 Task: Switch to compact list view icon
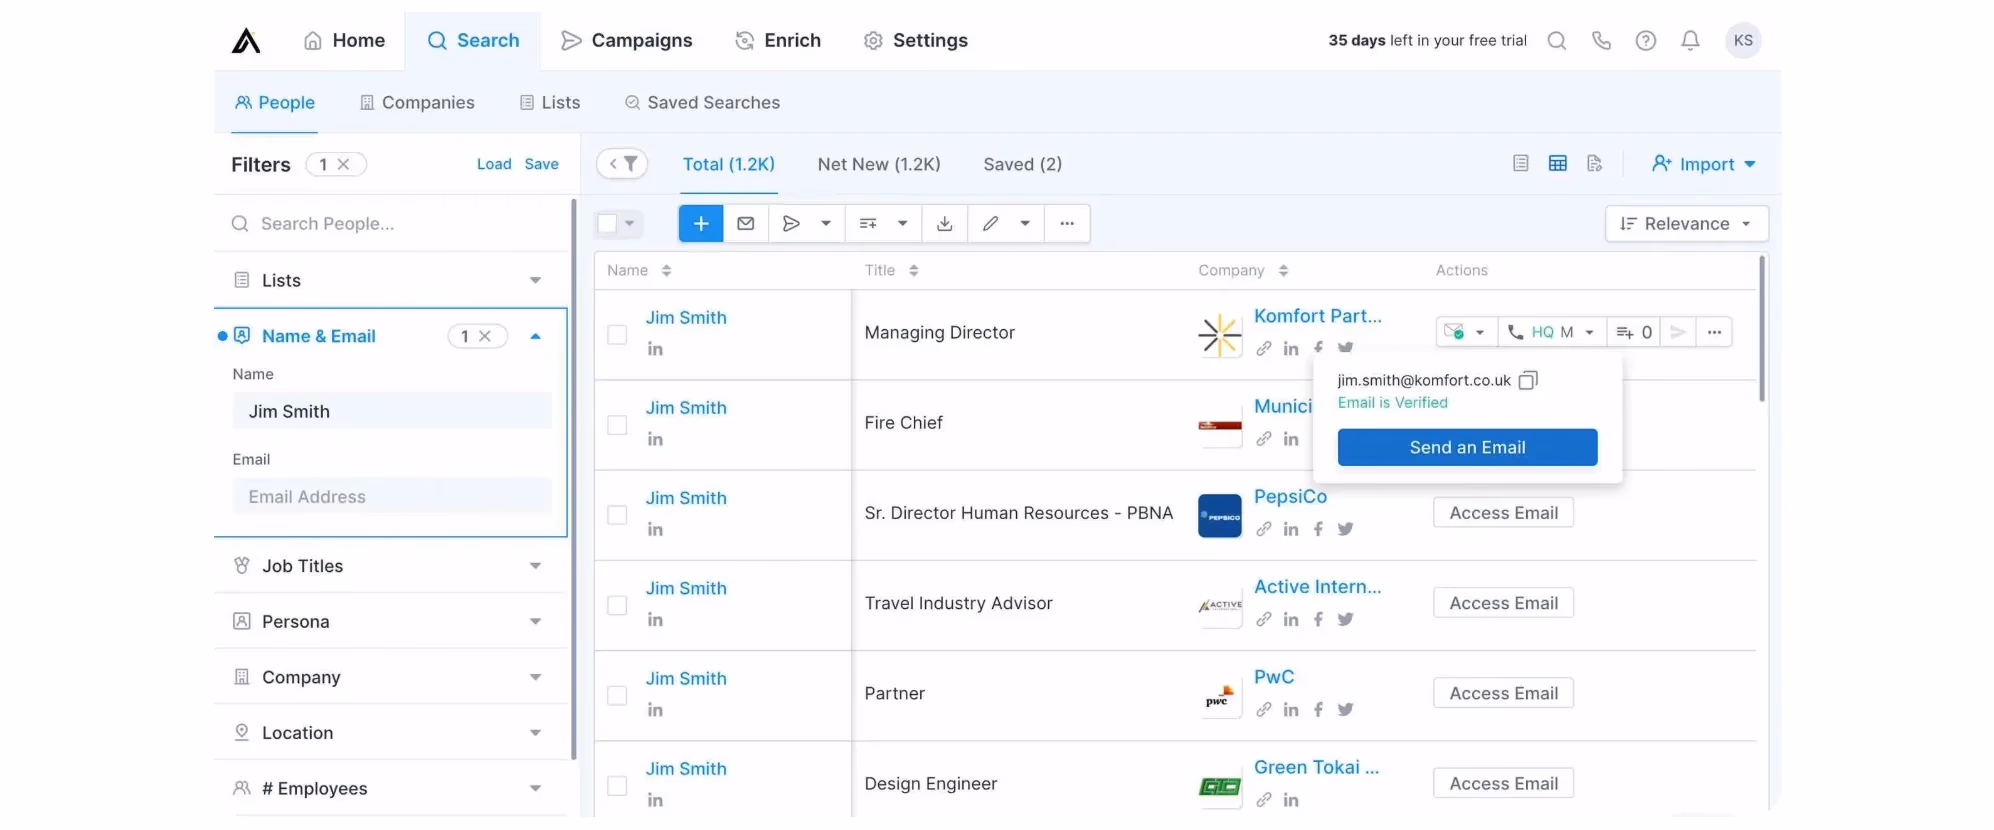click(x=1520, y=163)
